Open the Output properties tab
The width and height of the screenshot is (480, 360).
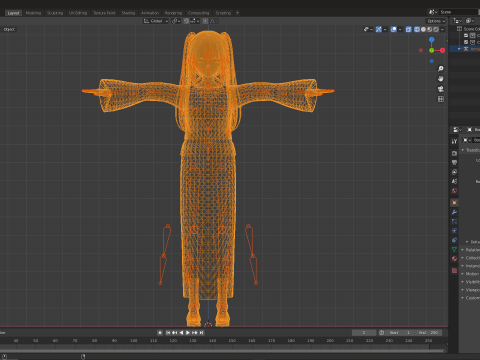tap(454, 163)
